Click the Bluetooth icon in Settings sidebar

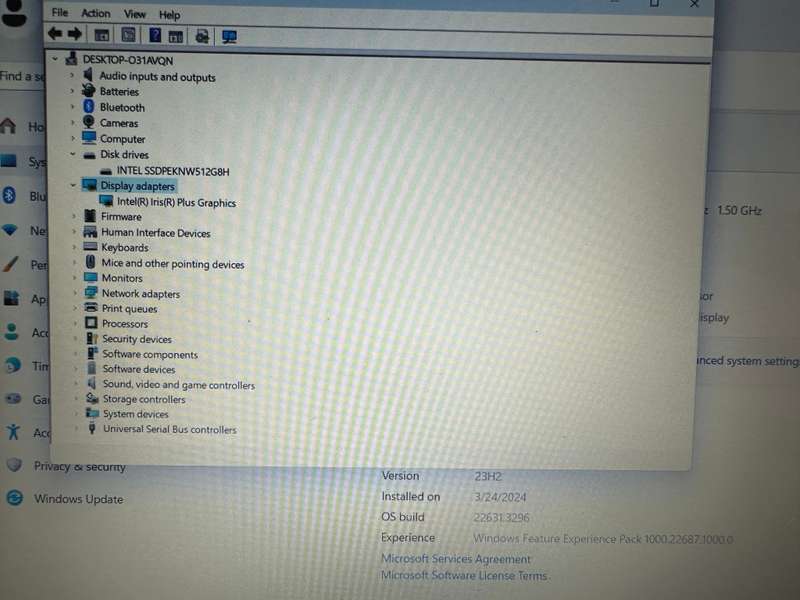(10, 195)
